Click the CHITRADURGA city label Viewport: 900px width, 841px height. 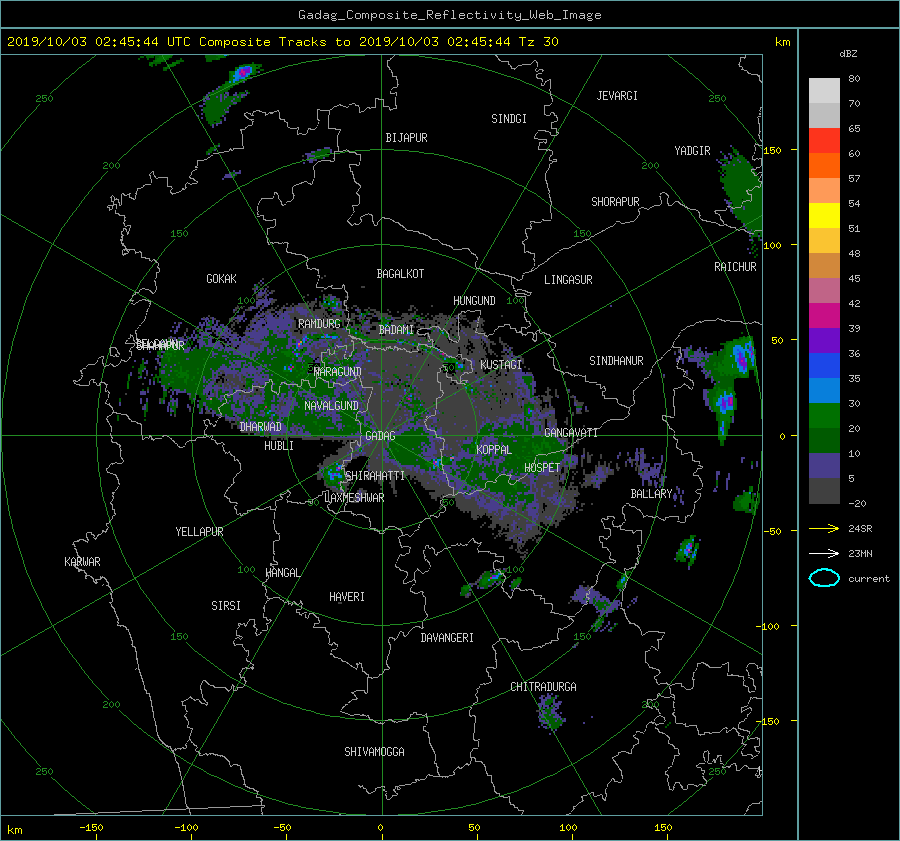pos(543,687)
